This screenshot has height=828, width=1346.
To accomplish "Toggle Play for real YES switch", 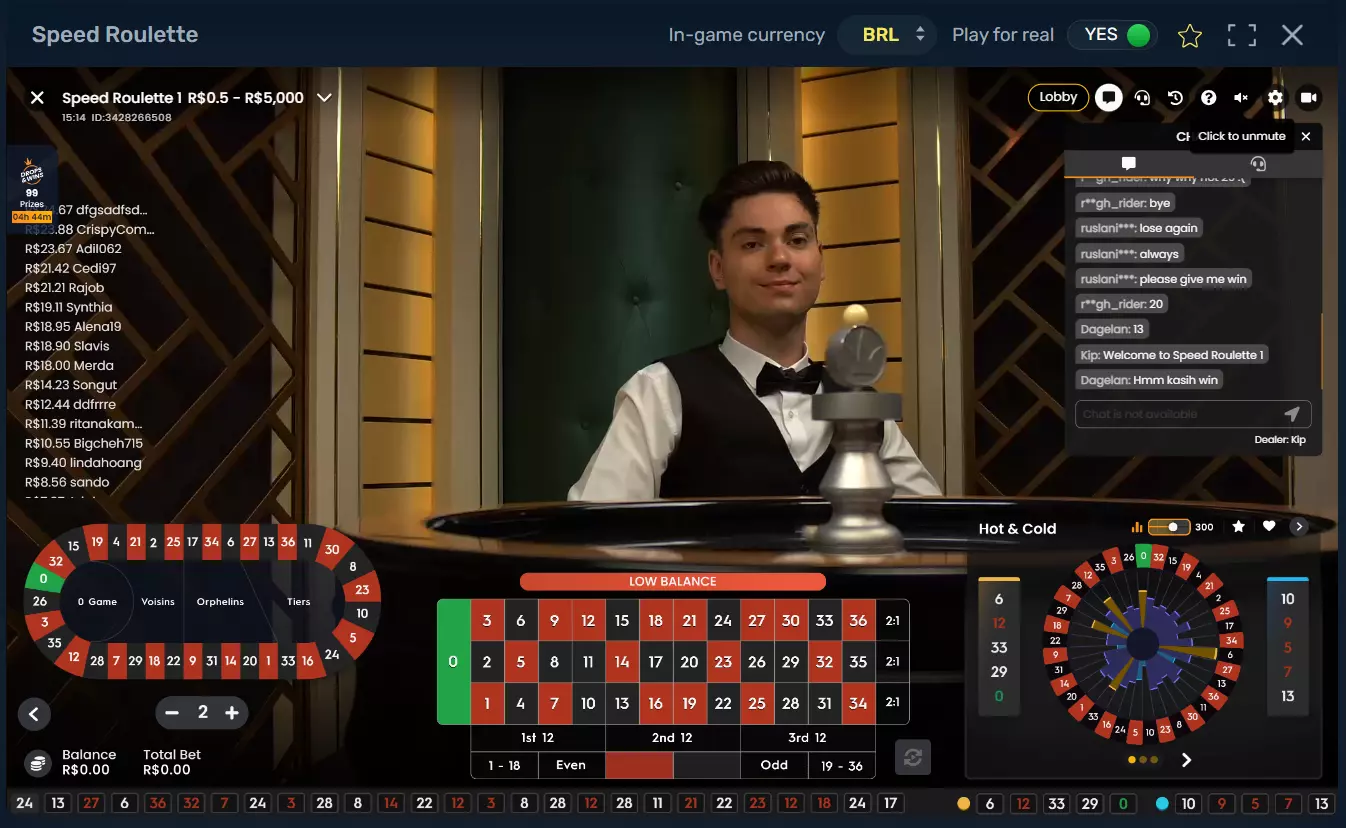I will [x=1112, y=35].
